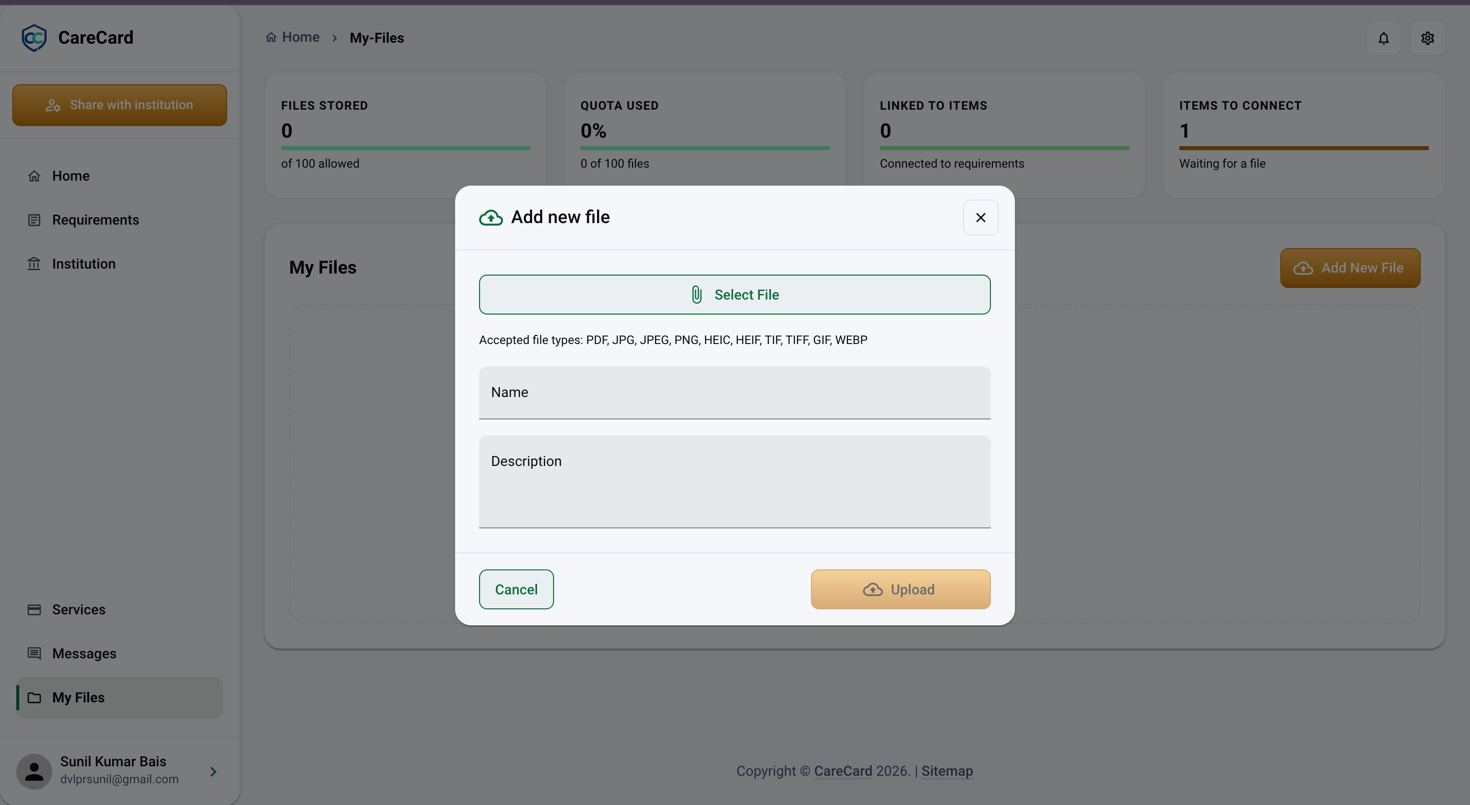
Task: Click the 'of 100 allowed' text
Action: [x=320, y=164]
